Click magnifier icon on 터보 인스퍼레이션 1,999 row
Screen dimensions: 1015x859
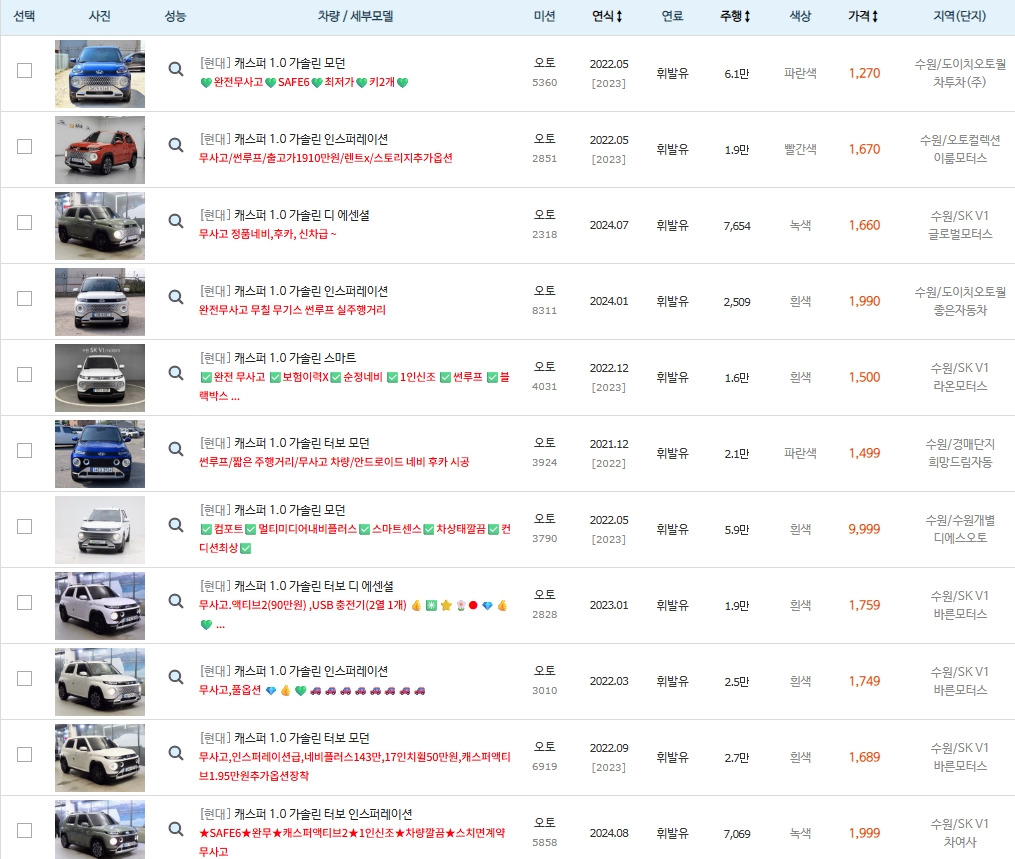click(x=175, y=829)
